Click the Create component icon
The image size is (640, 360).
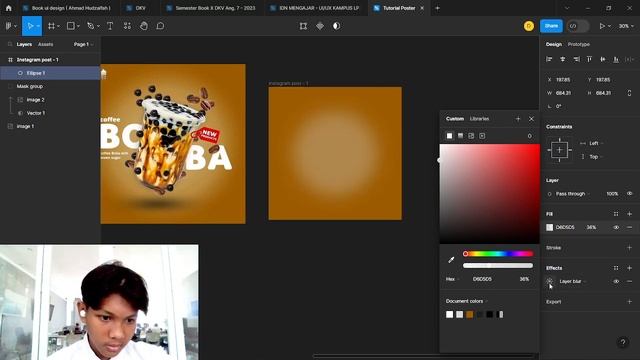[x=320, y=26]
